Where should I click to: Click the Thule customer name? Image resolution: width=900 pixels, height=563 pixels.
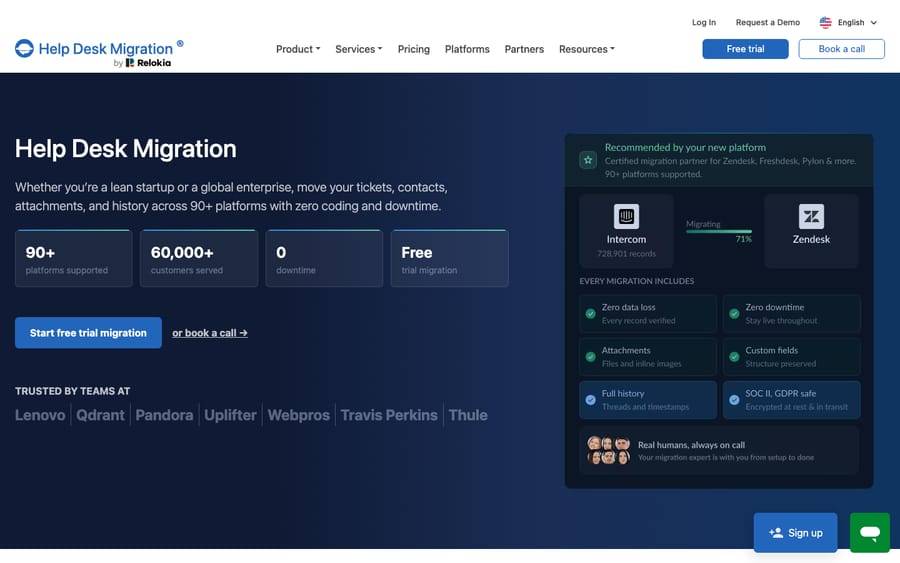pos(468,415)
